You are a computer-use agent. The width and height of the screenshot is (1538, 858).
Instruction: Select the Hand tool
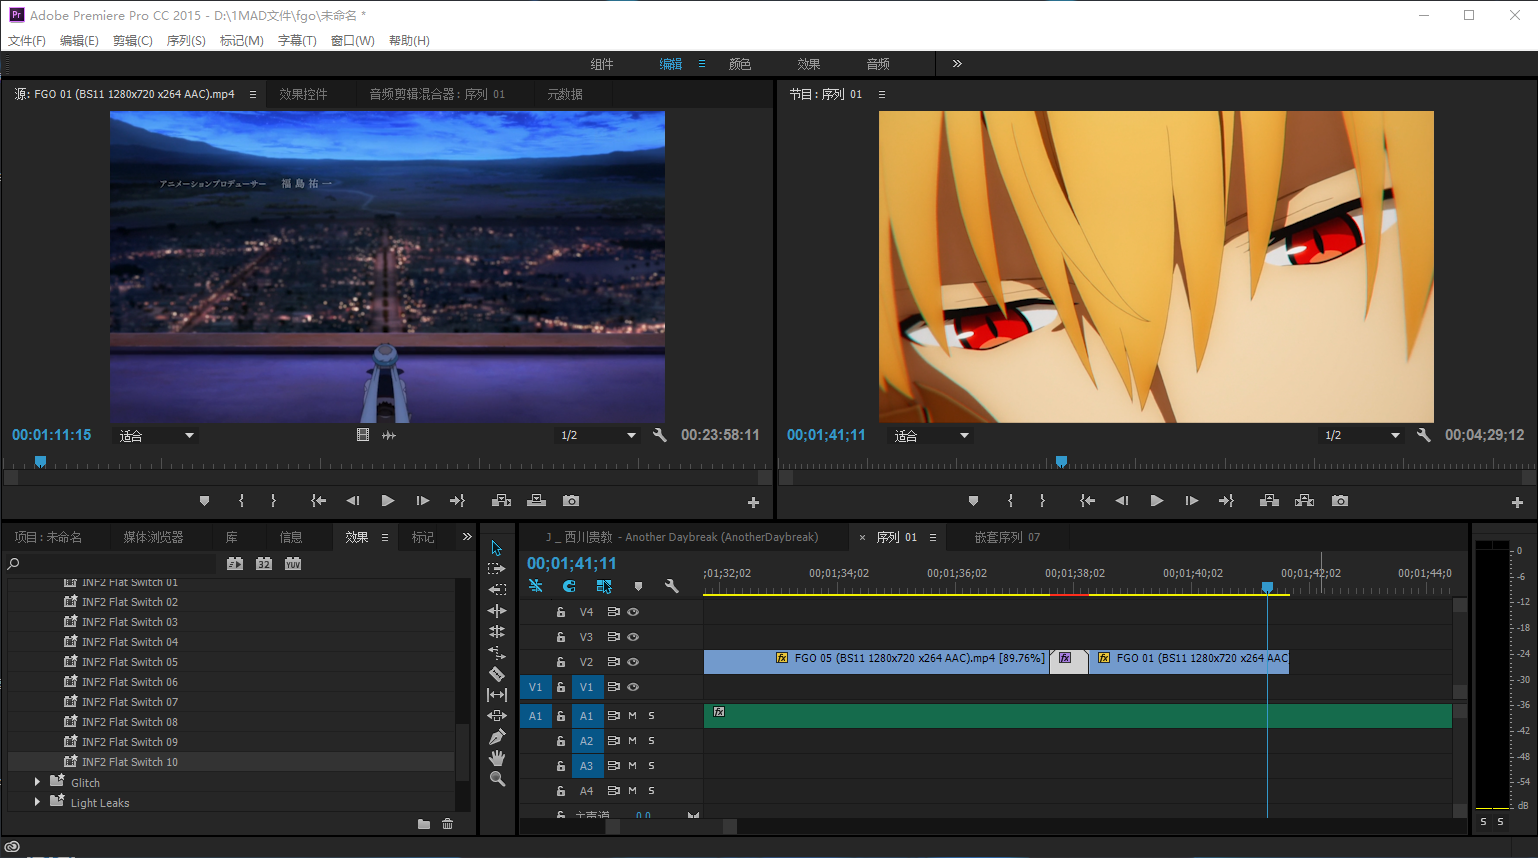(x=497, y=757)
